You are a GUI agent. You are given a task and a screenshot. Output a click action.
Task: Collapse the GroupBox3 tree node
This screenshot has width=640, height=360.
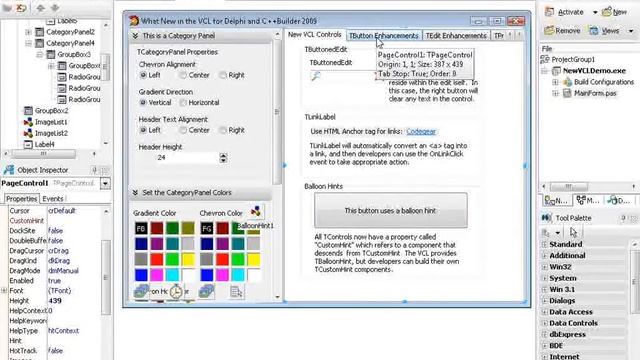(40, 54)
